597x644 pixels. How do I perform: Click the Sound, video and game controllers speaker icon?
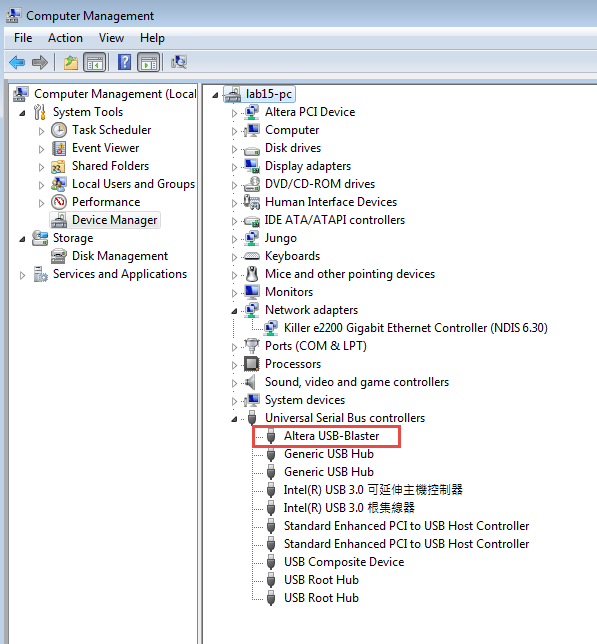pos(250,382)
